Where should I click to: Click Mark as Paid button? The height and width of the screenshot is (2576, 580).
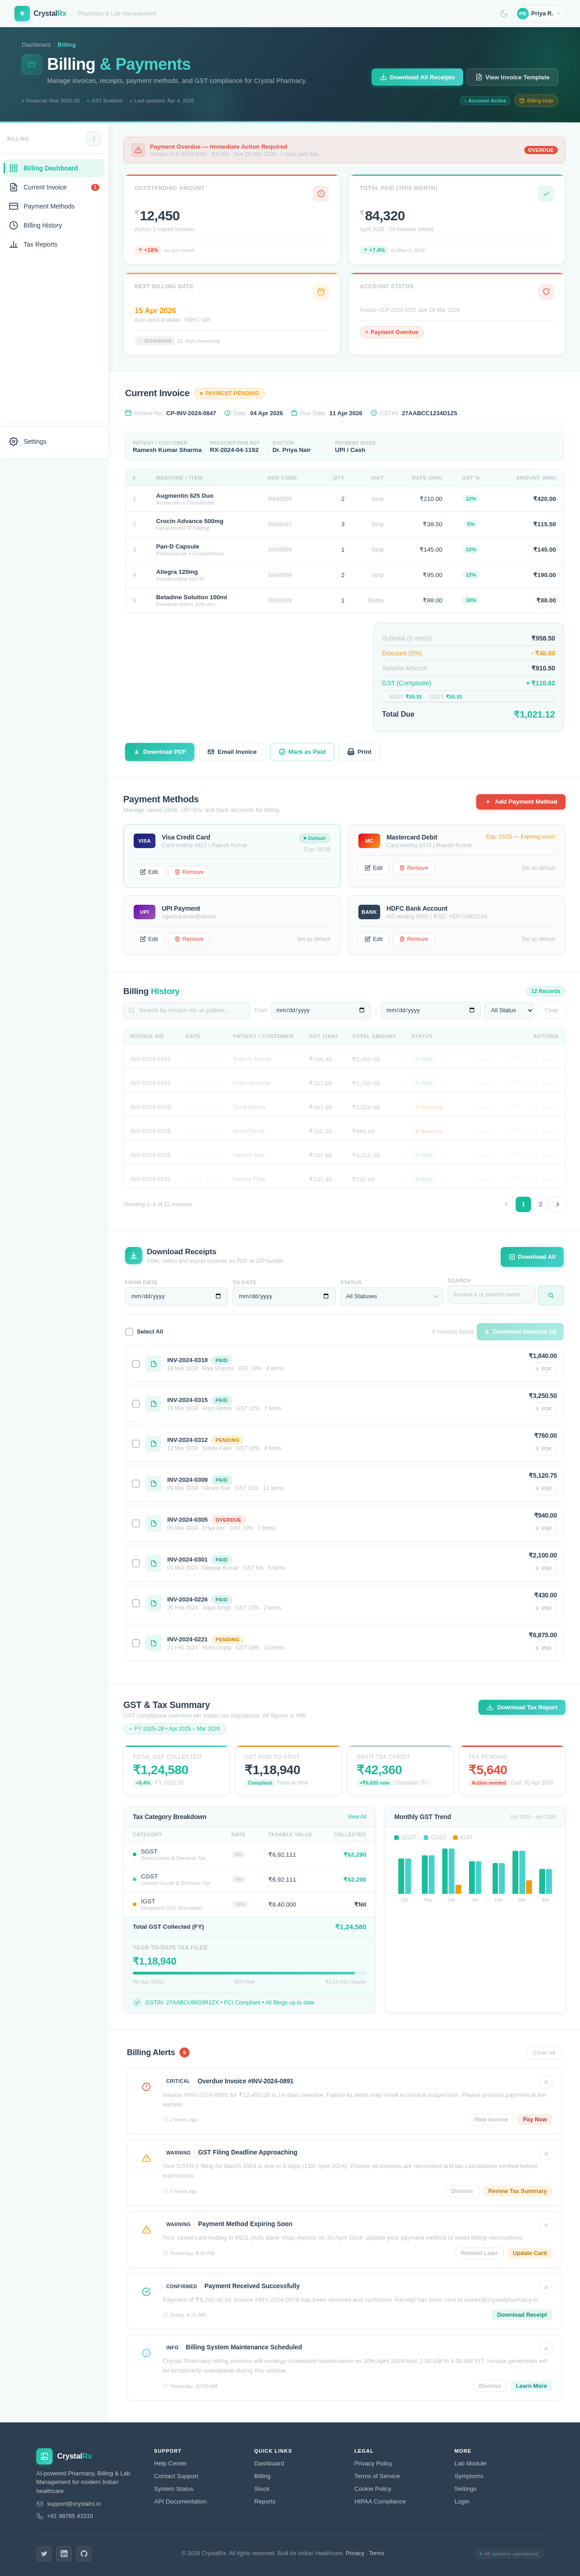tap(302, 752)
